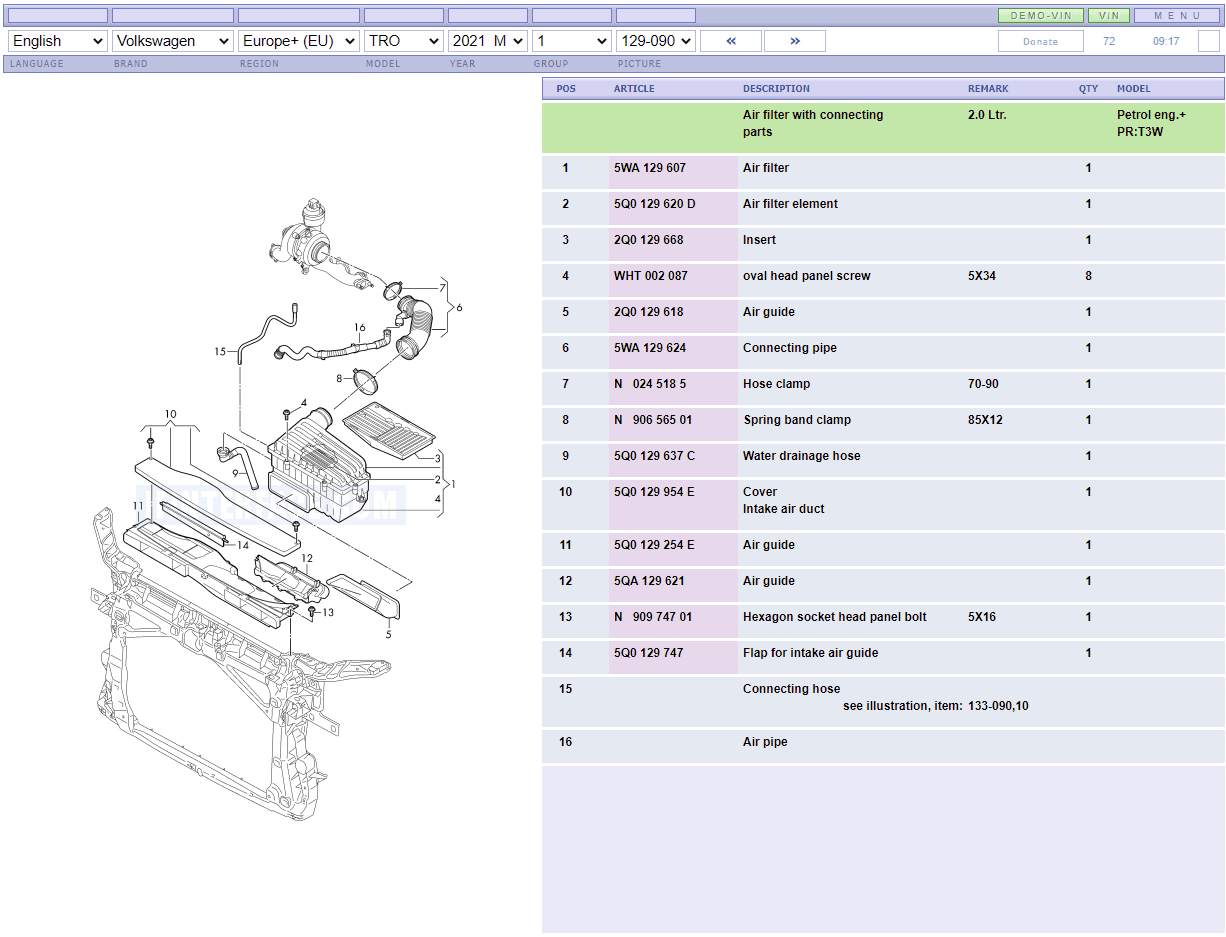The width and height of the screenshot is (1226, 937).
Task: Select article 5Q0 129 620 D
Action: pos(654,204)
